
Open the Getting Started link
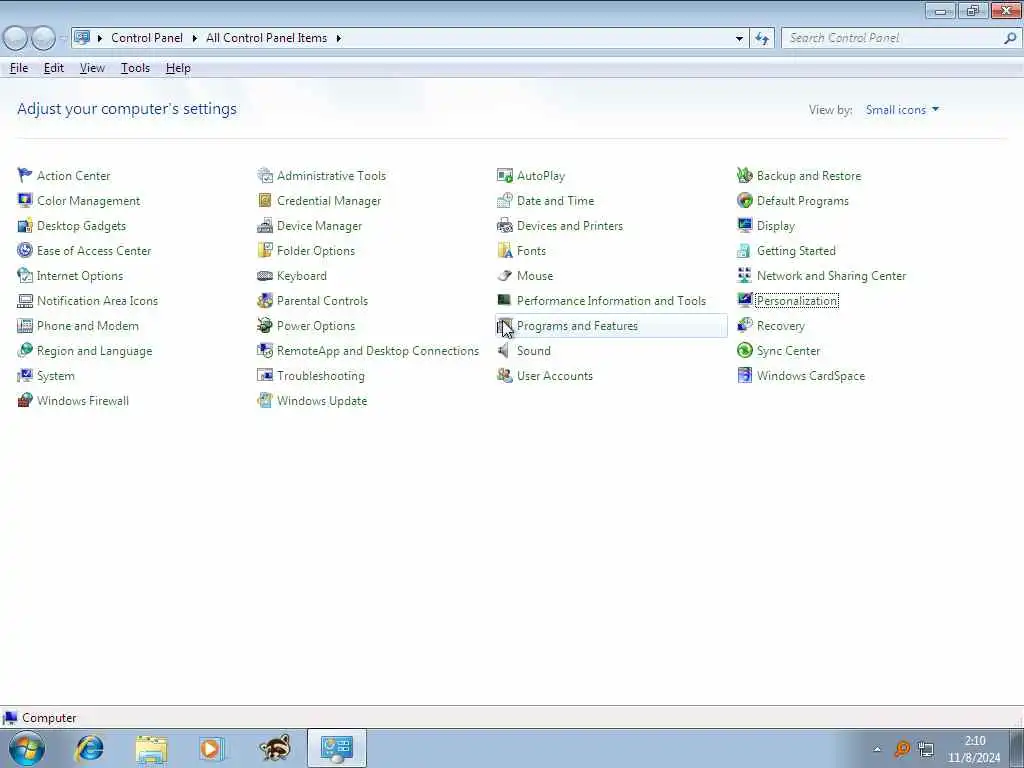tap(796, 251)
